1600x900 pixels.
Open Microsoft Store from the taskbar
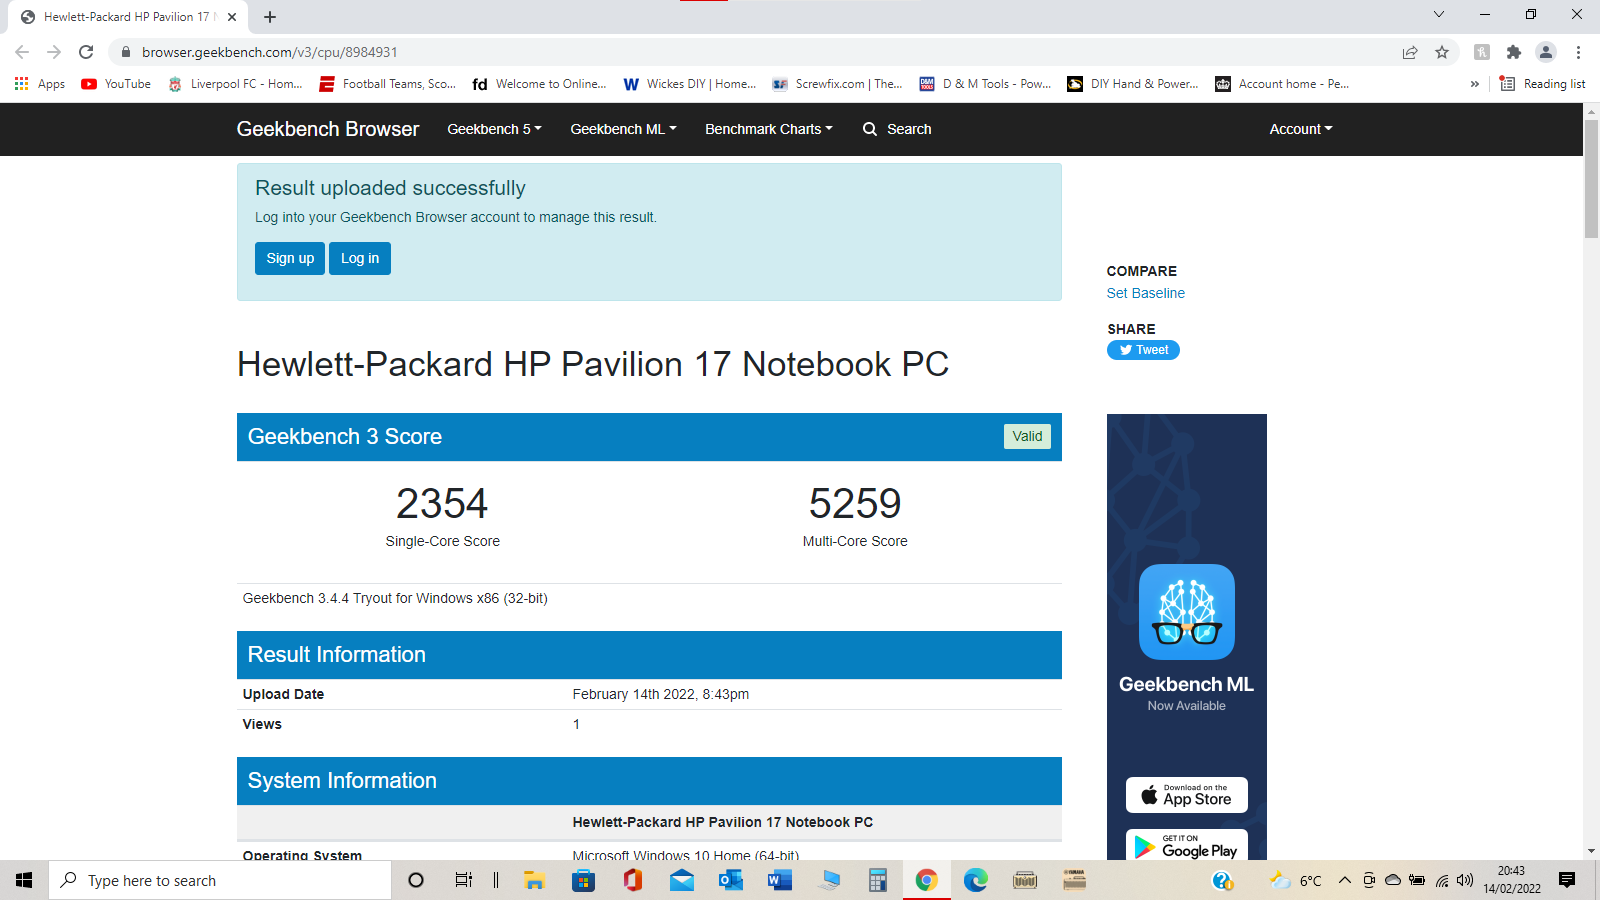583,880
